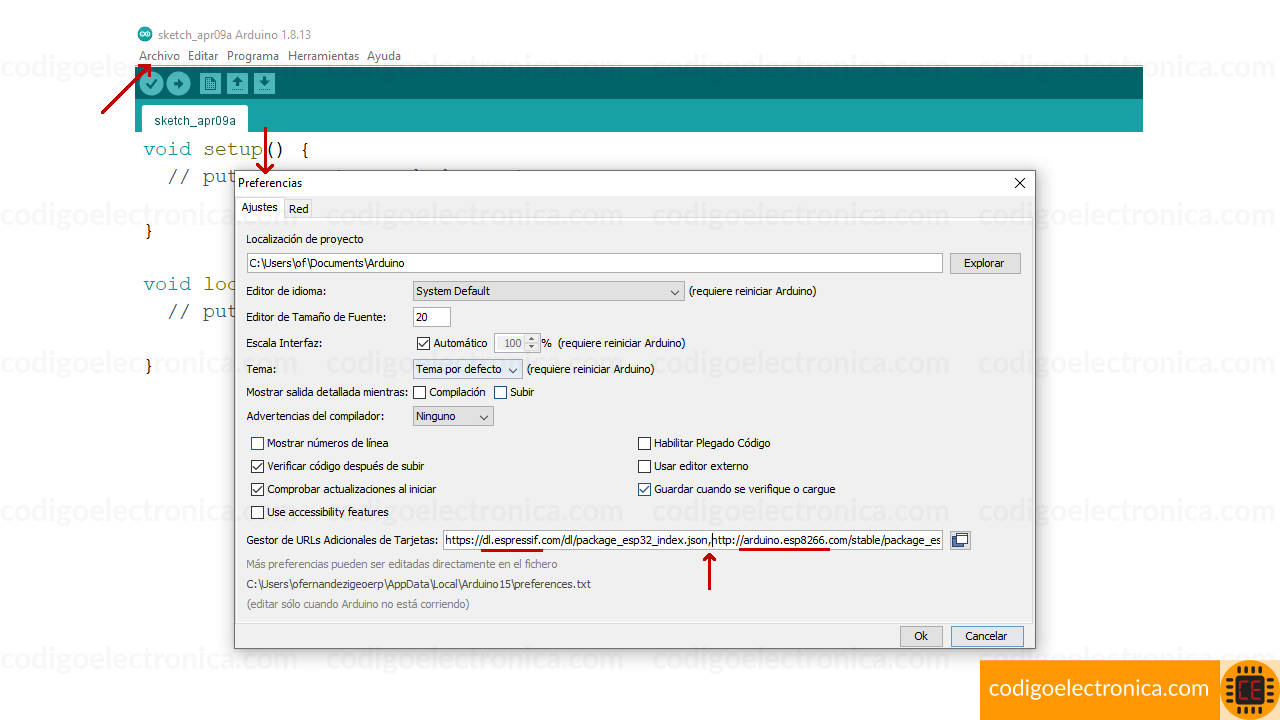Open the Herramientas menu
Screen dimensions: 1280x720
coord(323,56)
